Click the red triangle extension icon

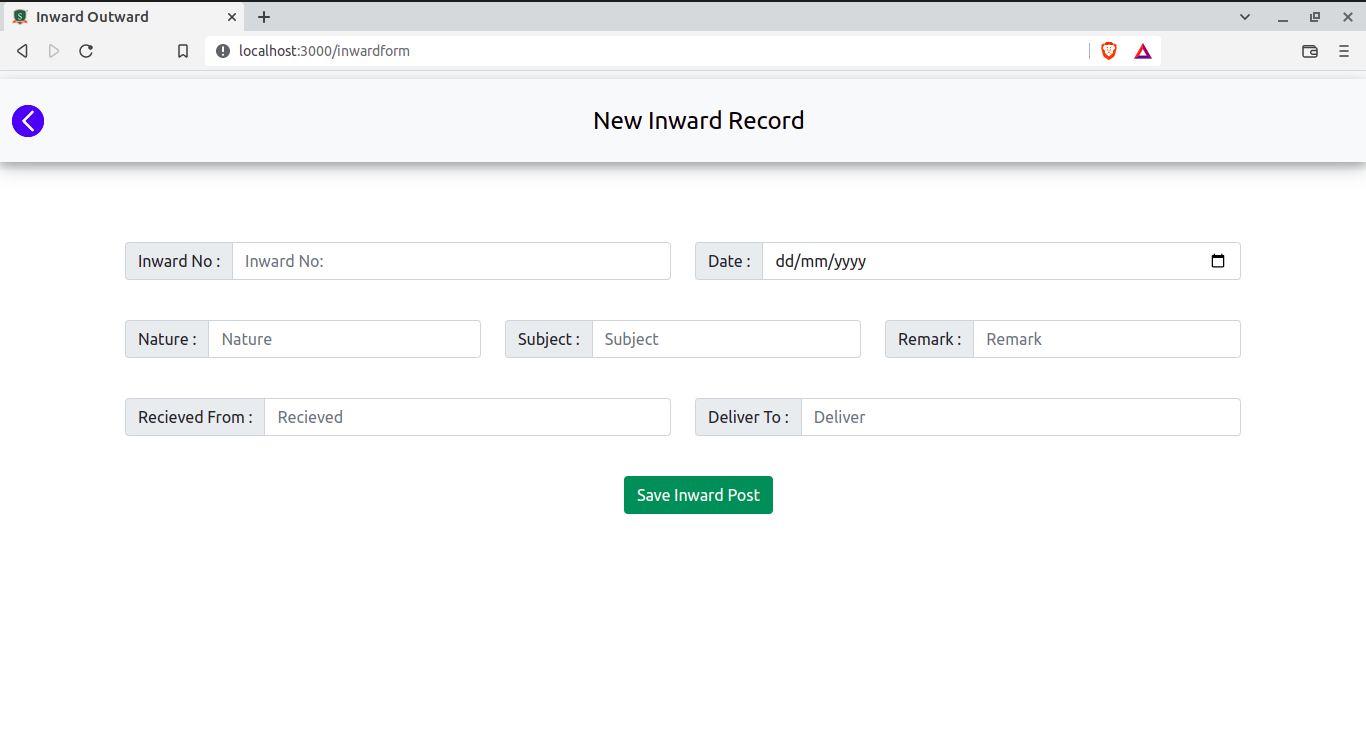click(x=1142, y=50)
